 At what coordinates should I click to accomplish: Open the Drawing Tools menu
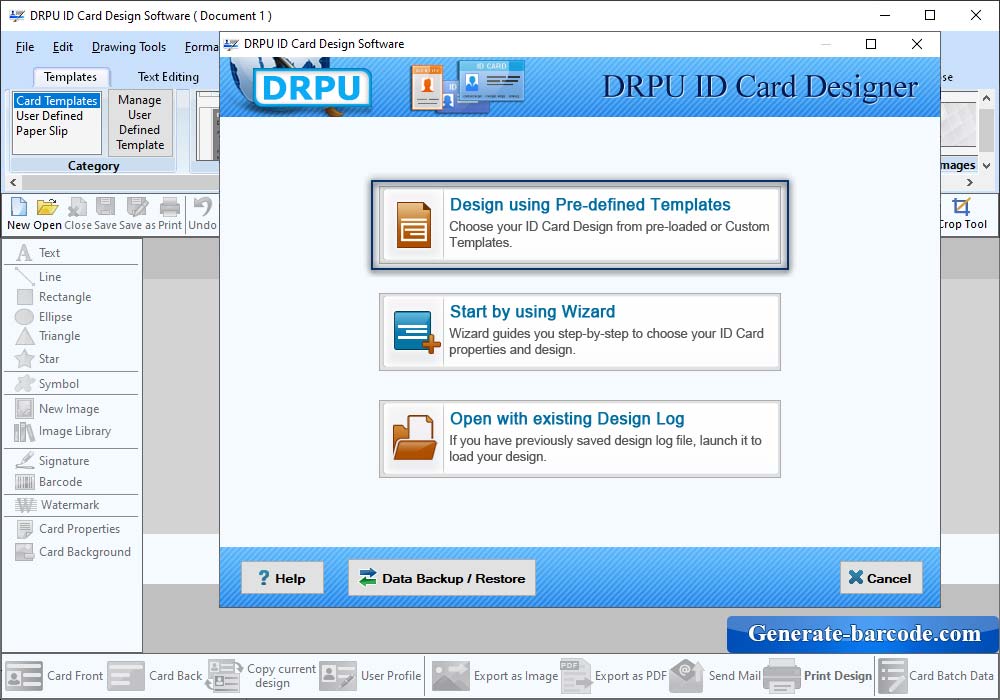[129, 47]
